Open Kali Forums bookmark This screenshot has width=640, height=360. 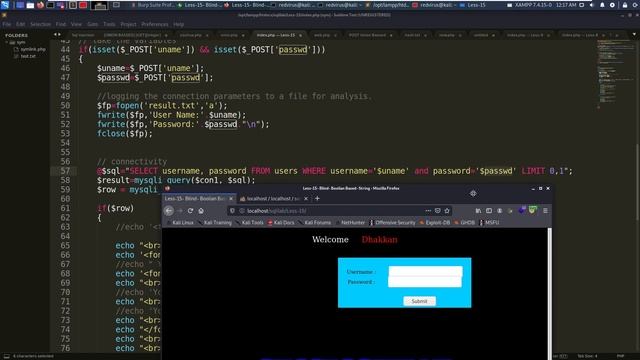(315, 222)
